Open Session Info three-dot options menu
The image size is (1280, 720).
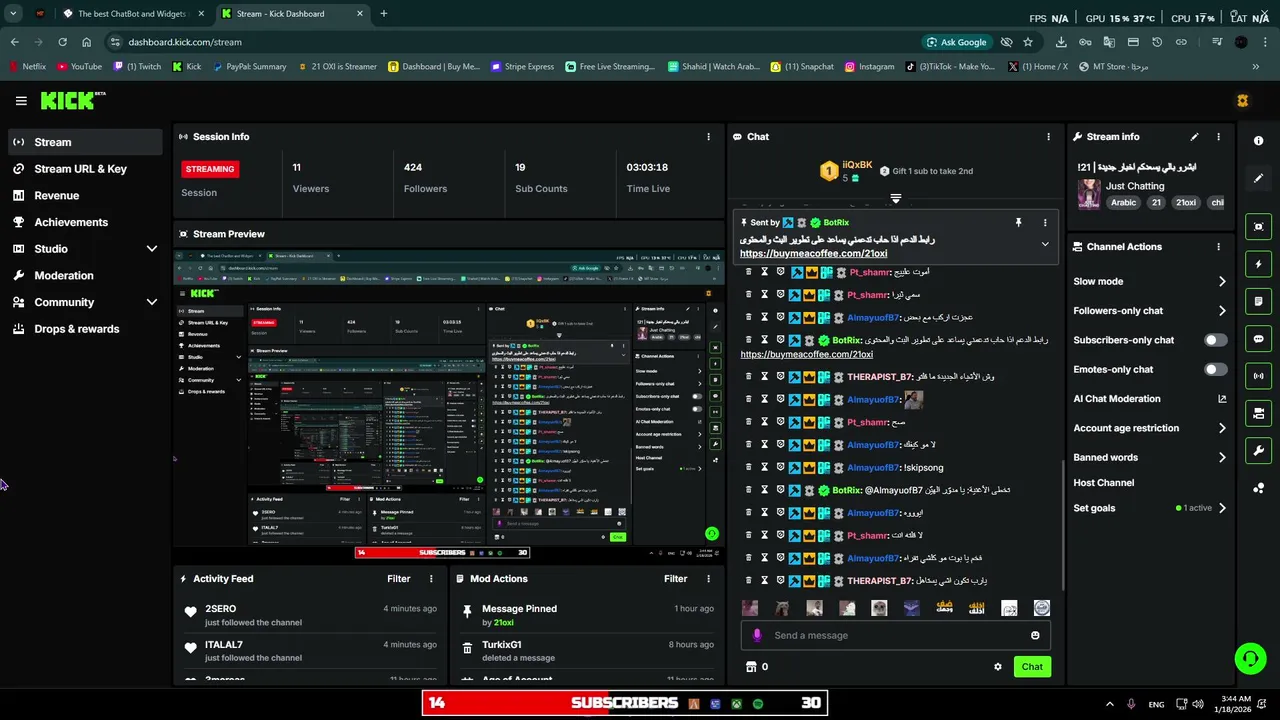click(x=708, y=137)
